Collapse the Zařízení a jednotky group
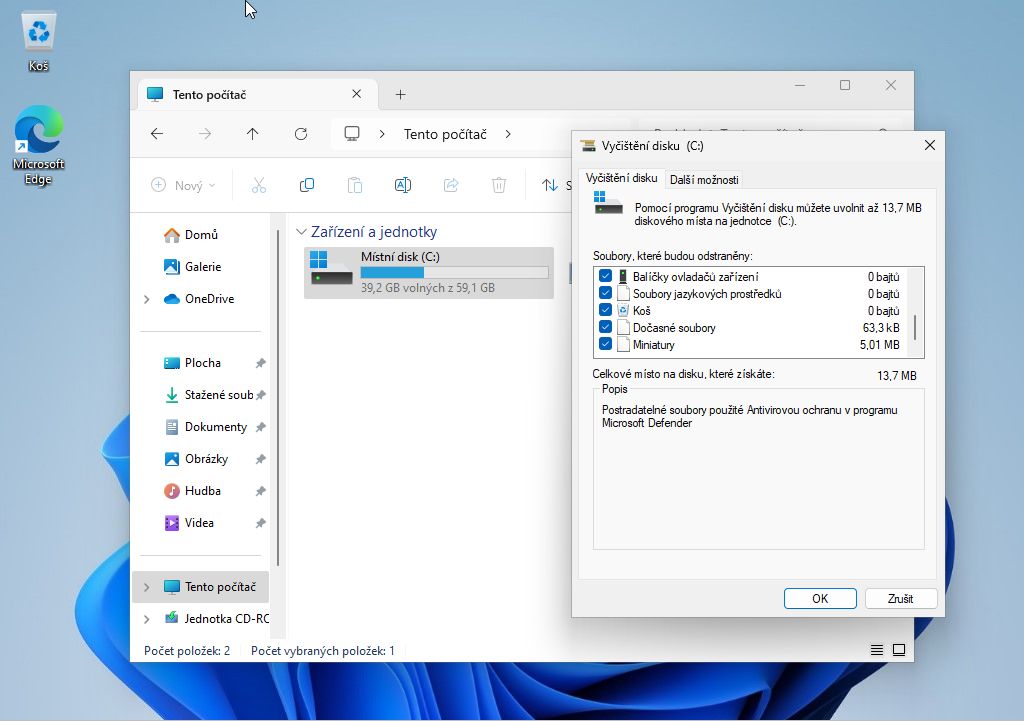 pos(301,232)
